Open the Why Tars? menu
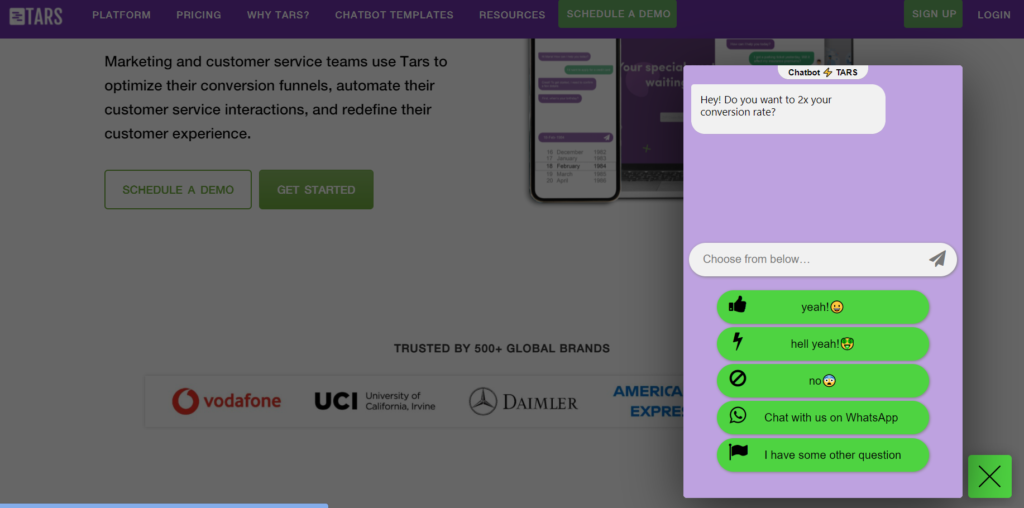Screen dimensions: 1024x508 [278, 15]
